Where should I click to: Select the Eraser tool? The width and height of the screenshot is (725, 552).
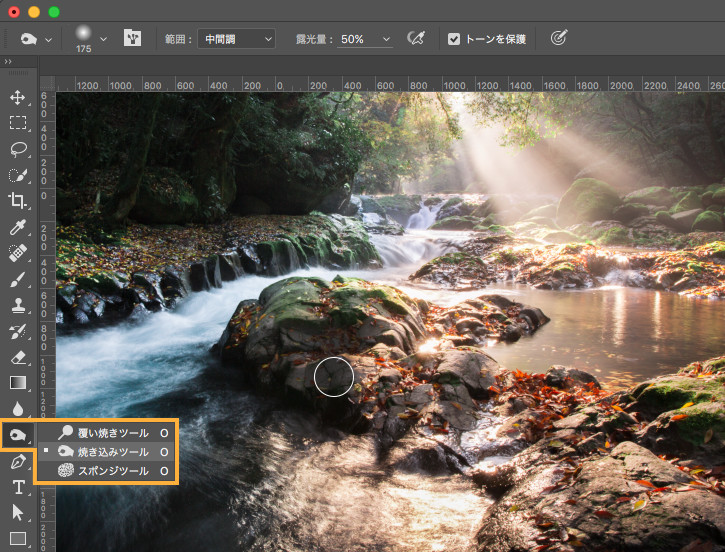(x=18, y=357)
